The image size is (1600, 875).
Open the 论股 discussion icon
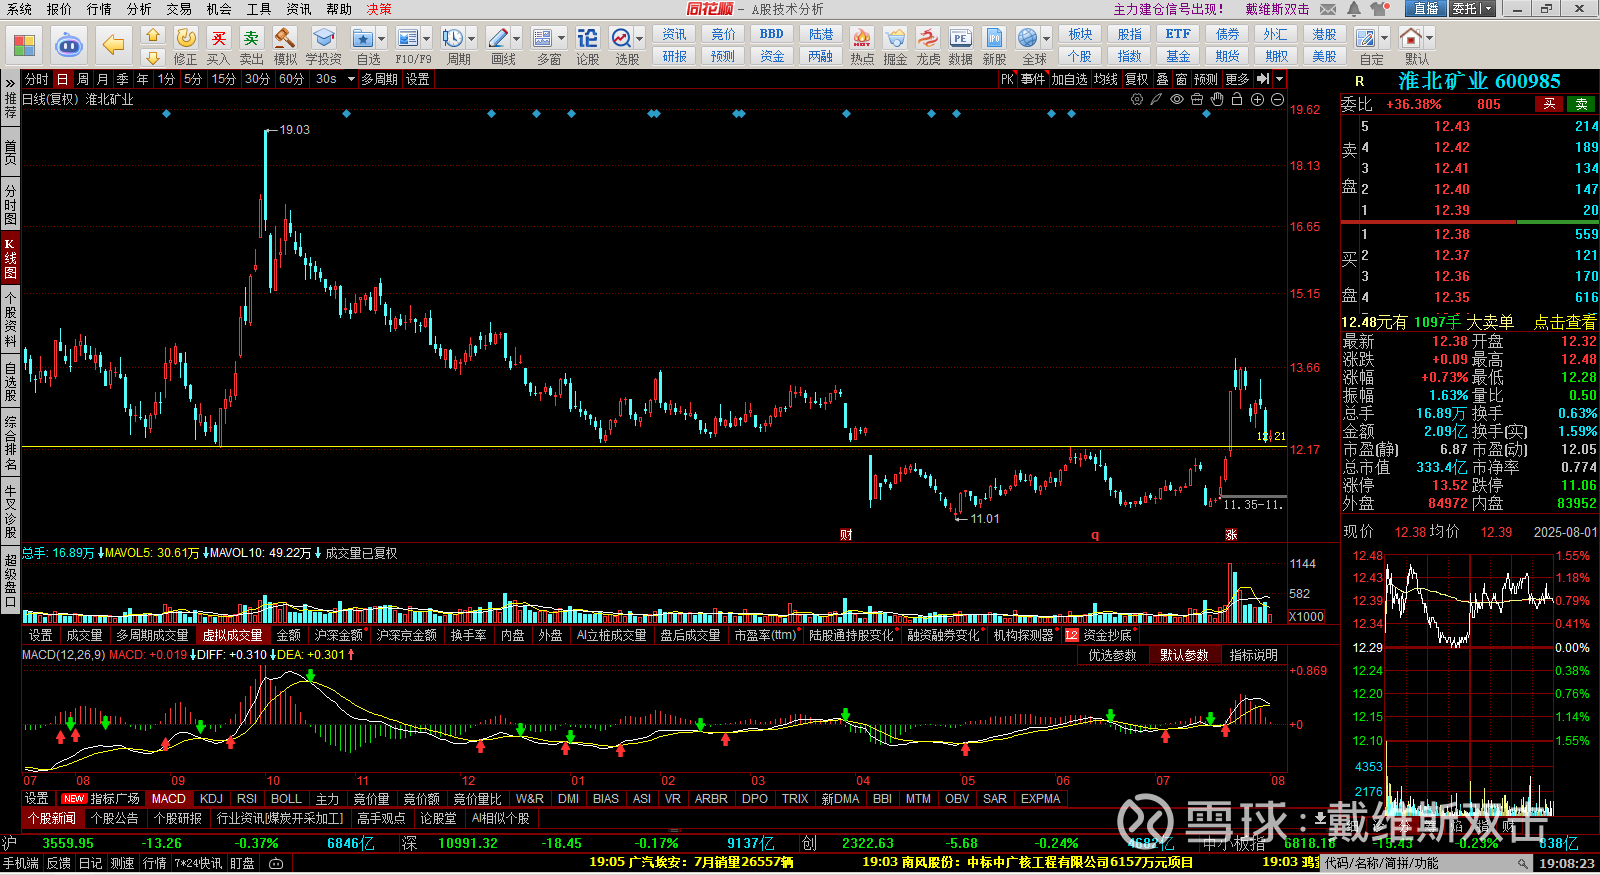point(587,38)
